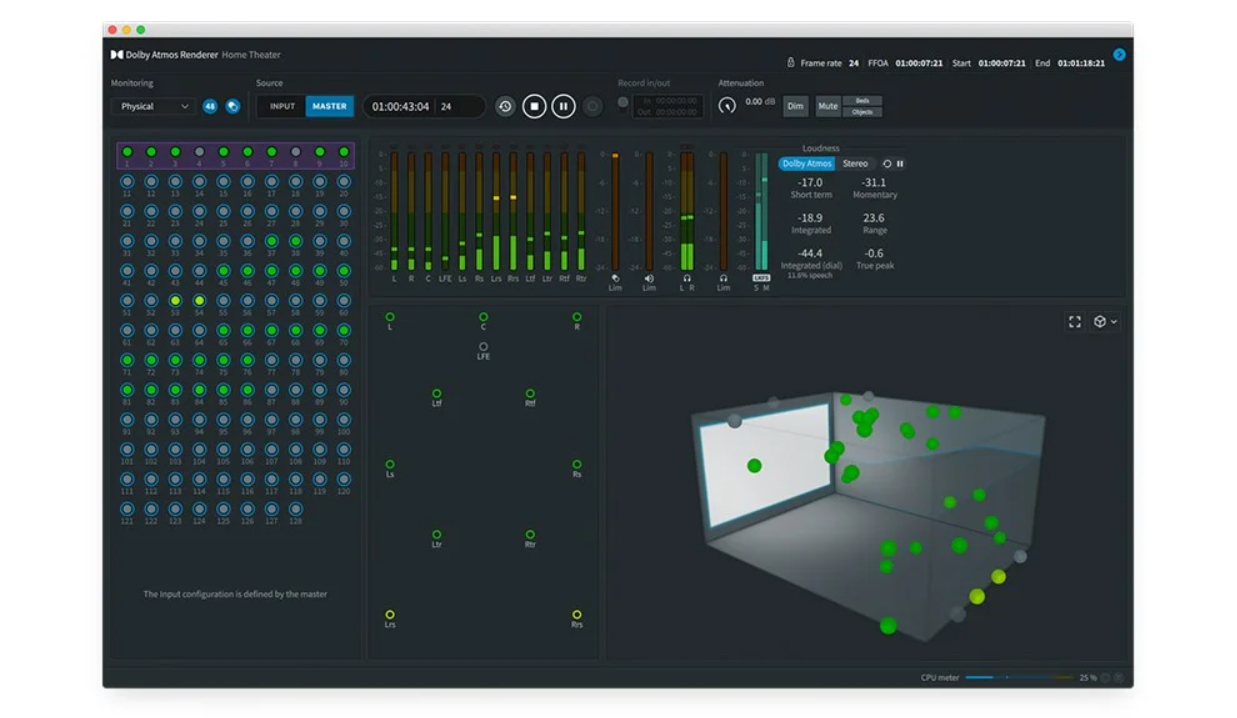Click the lock icon beside Frame rate
The width and height of the screenshot is (1237, 718).
click(x=791, y=62)
